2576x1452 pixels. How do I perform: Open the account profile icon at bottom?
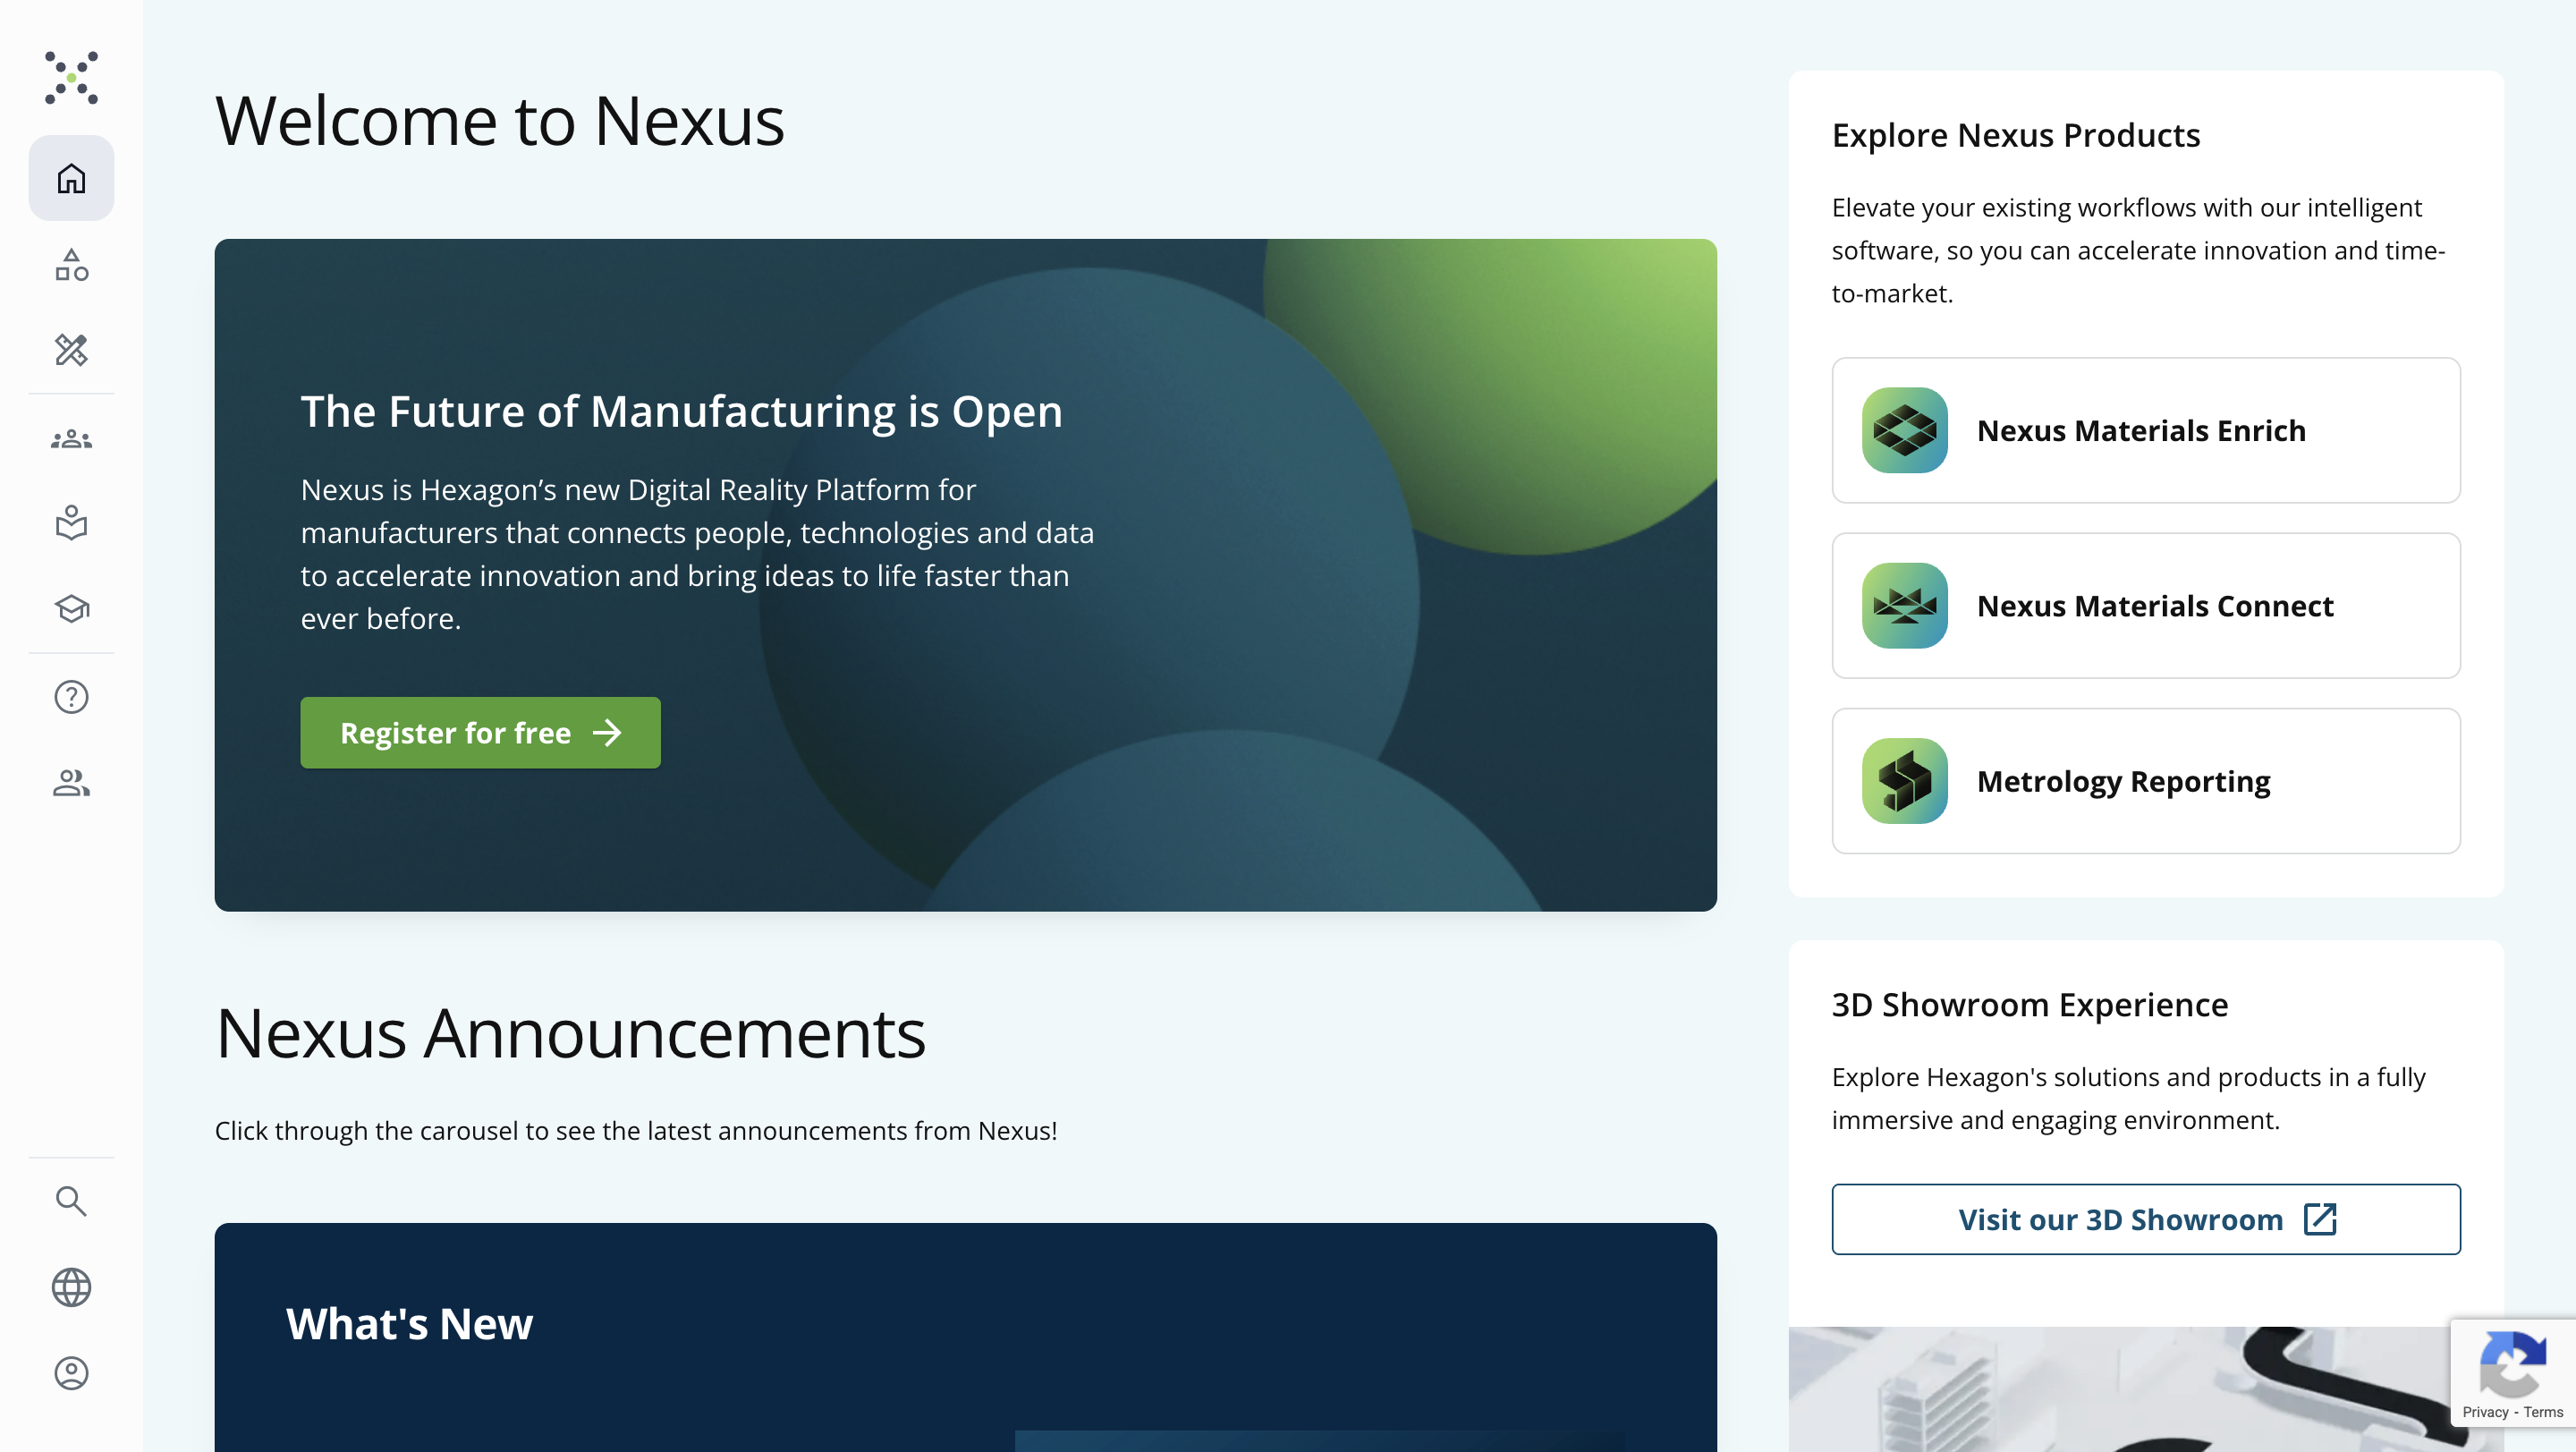[71, 1373]
